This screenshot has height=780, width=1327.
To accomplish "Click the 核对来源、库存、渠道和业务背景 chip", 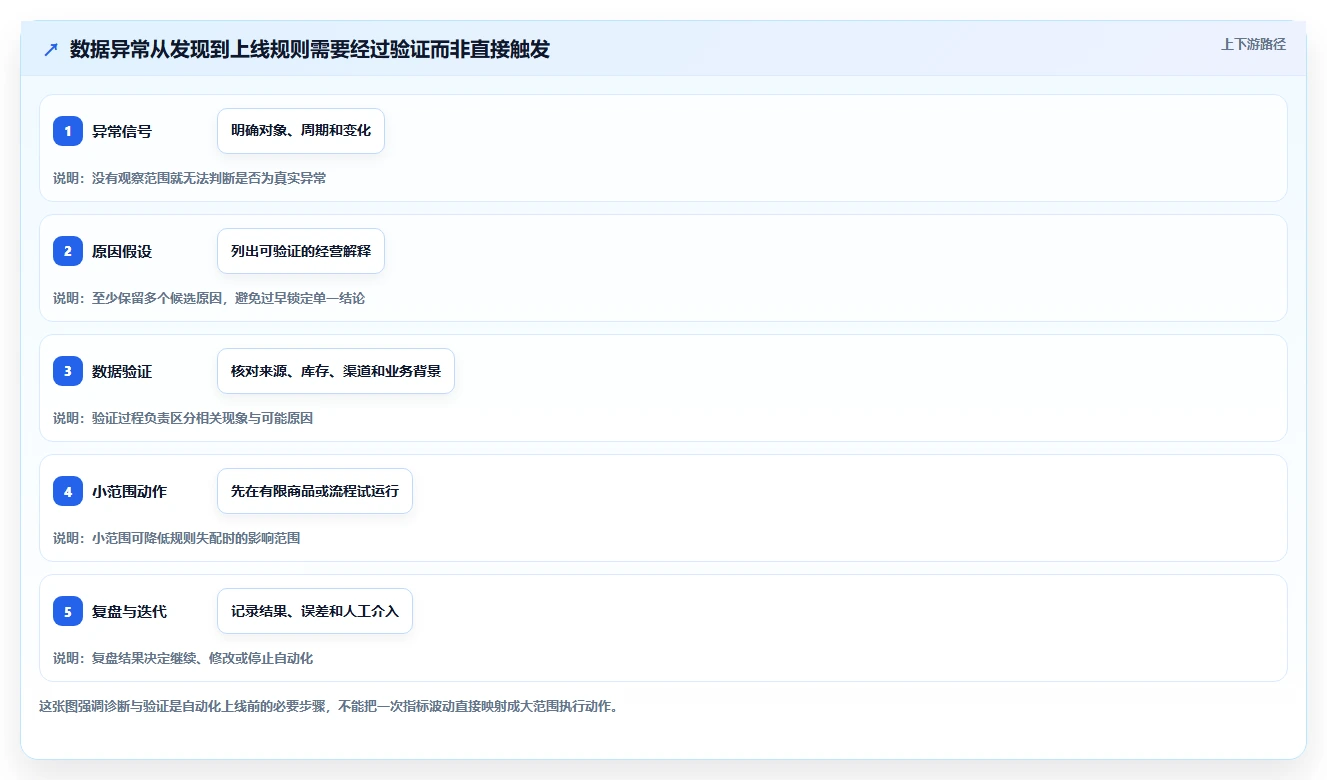I will click(x=336, y=371).
